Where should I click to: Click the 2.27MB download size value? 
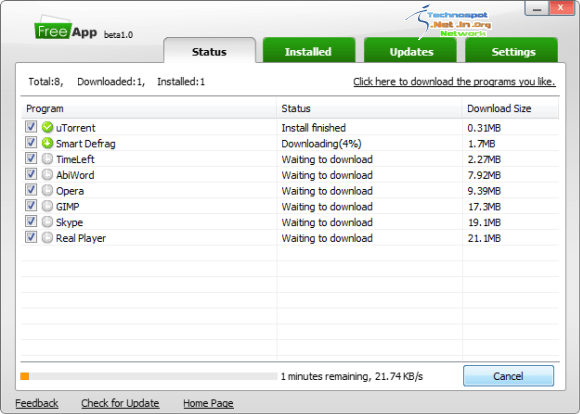coord(484,159)
